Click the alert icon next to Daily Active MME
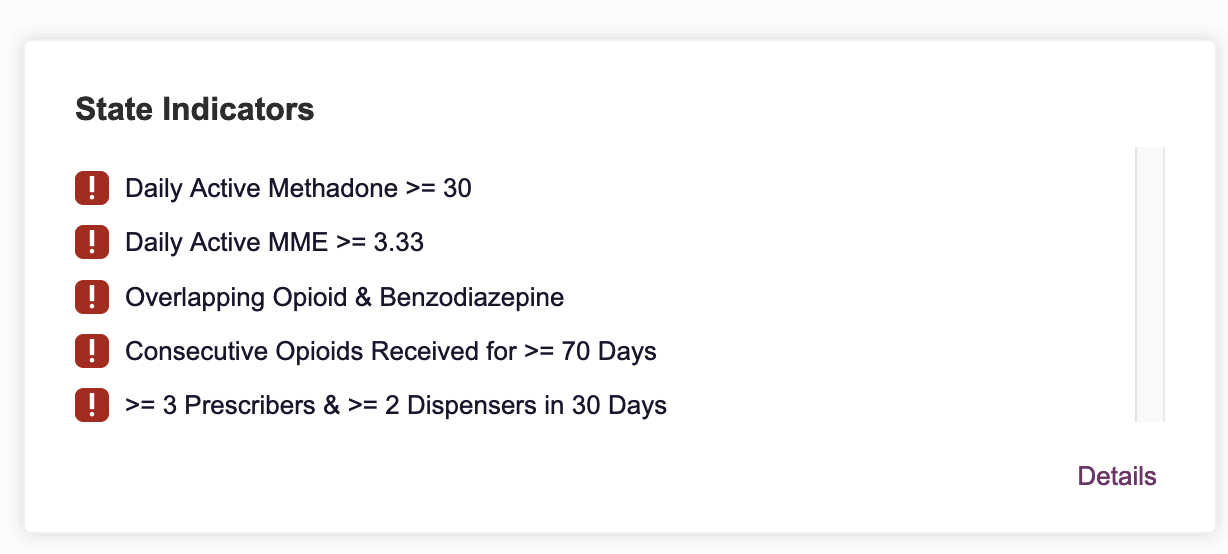Screen dimensions: 1228x554 92,242
